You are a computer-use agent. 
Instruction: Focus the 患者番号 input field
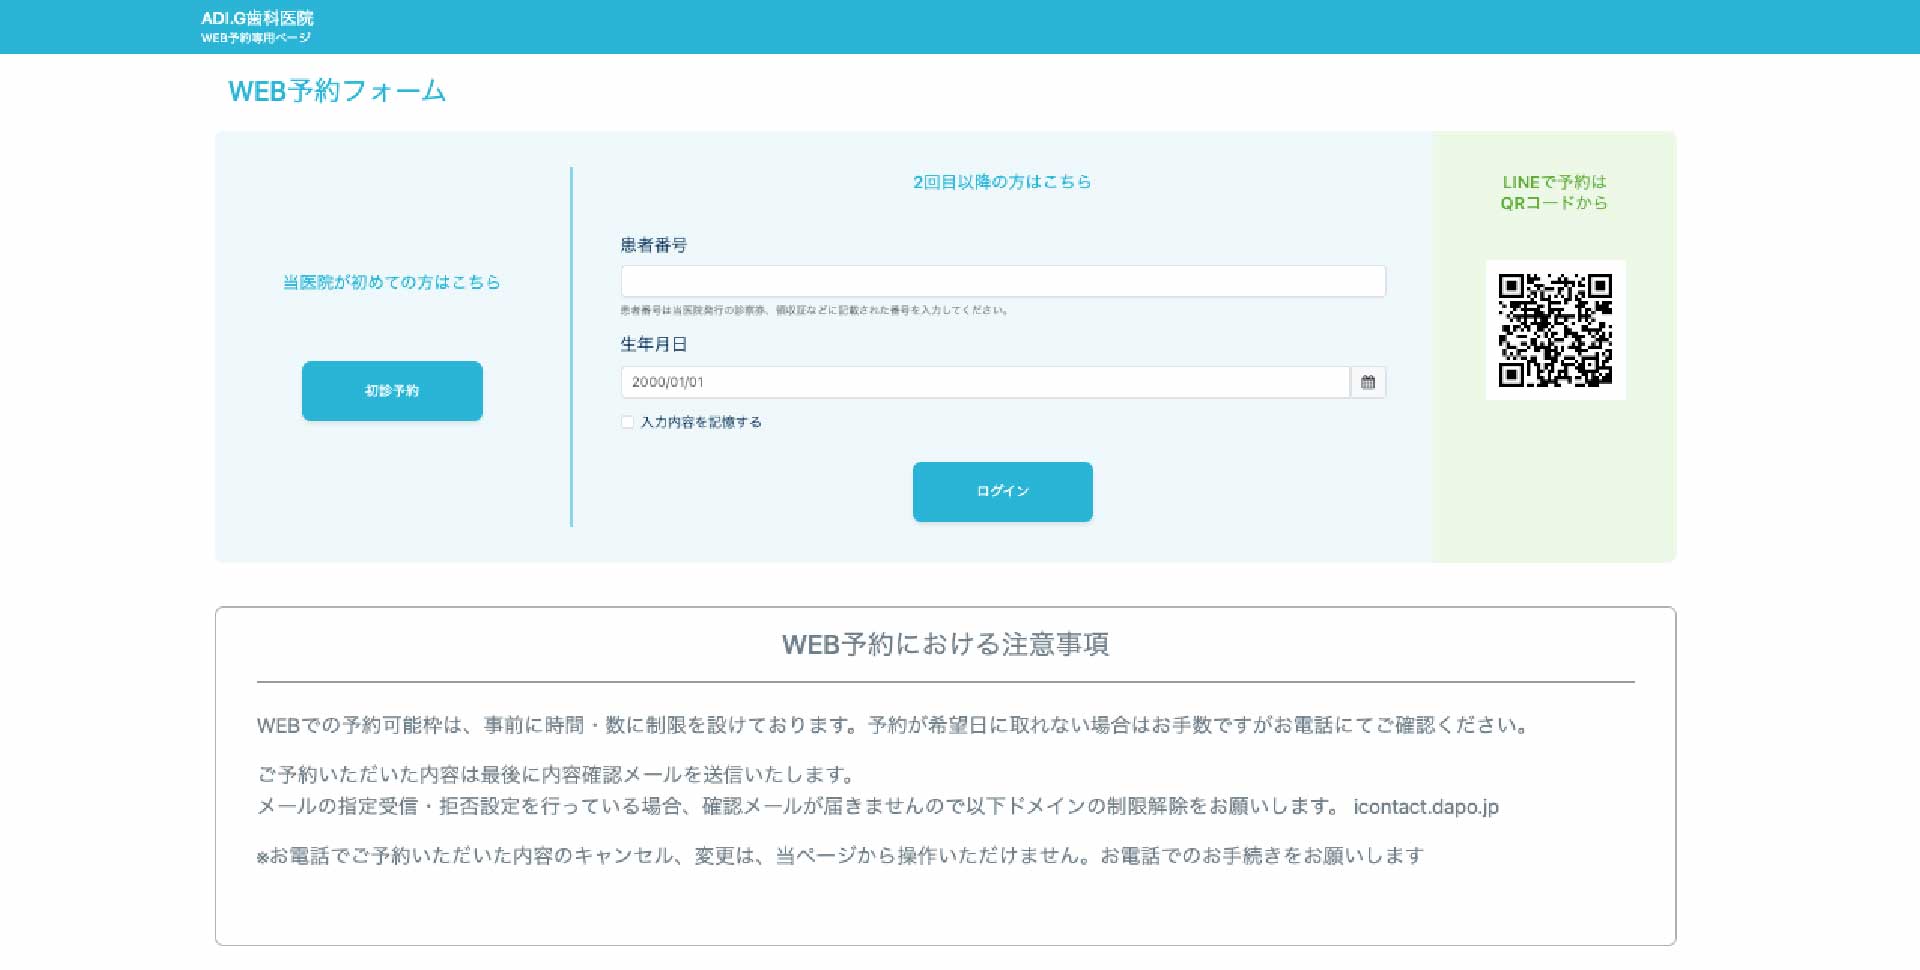pyautogui.click(x=1002, y=281)
